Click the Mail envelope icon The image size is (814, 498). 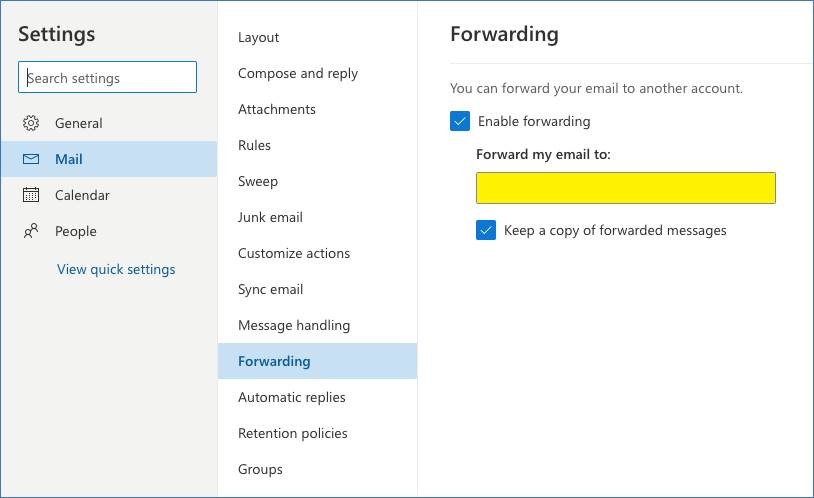(31, 159)
